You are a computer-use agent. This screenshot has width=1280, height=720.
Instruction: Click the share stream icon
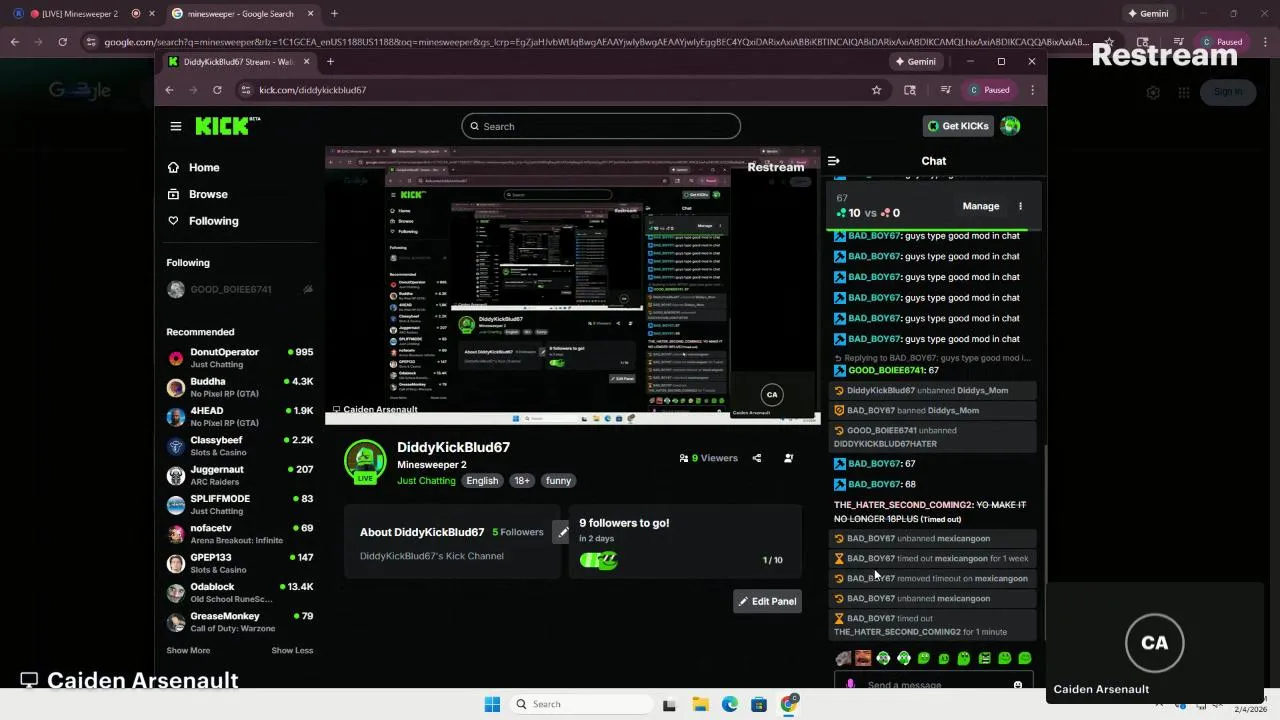click(757, 458)
